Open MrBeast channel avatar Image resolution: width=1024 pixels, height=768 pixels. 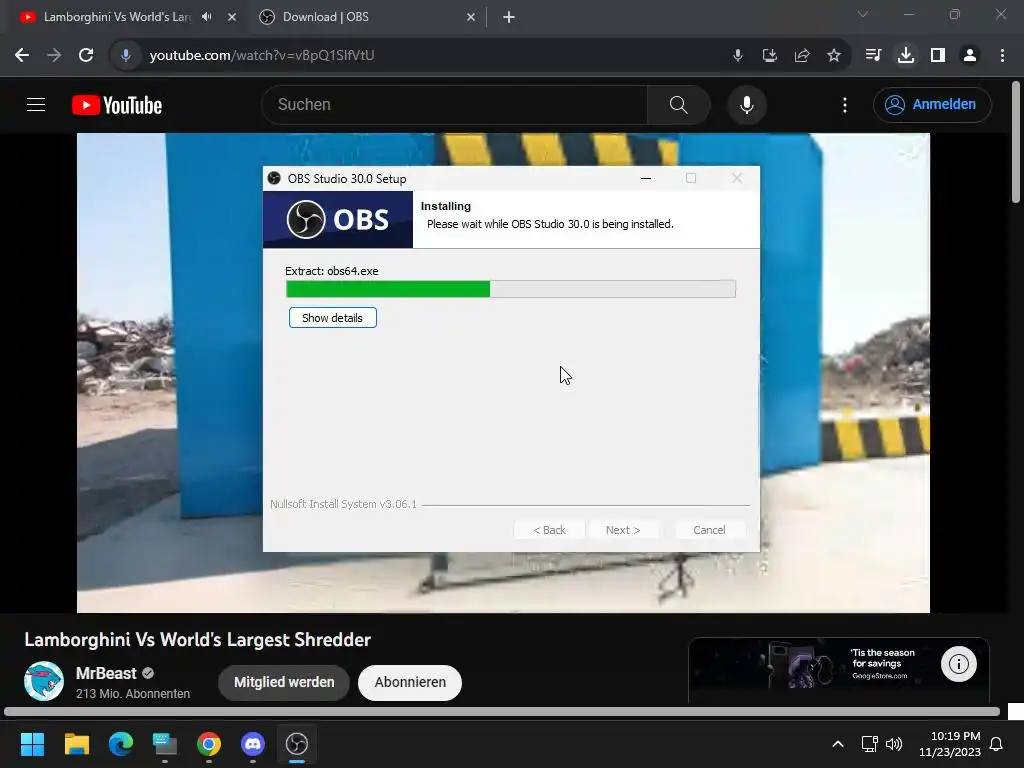(x=44, y=681)
